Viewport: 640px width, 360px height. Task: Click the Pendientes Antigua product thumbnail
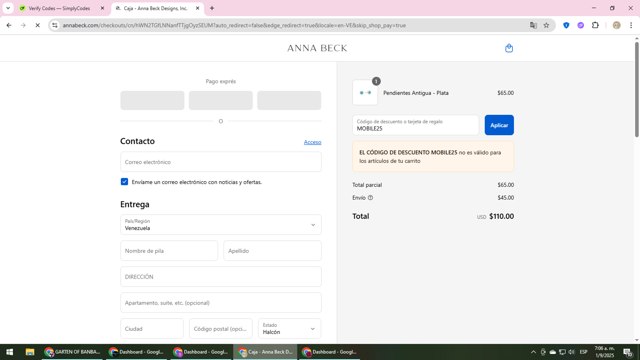click(x=365, y=93)
